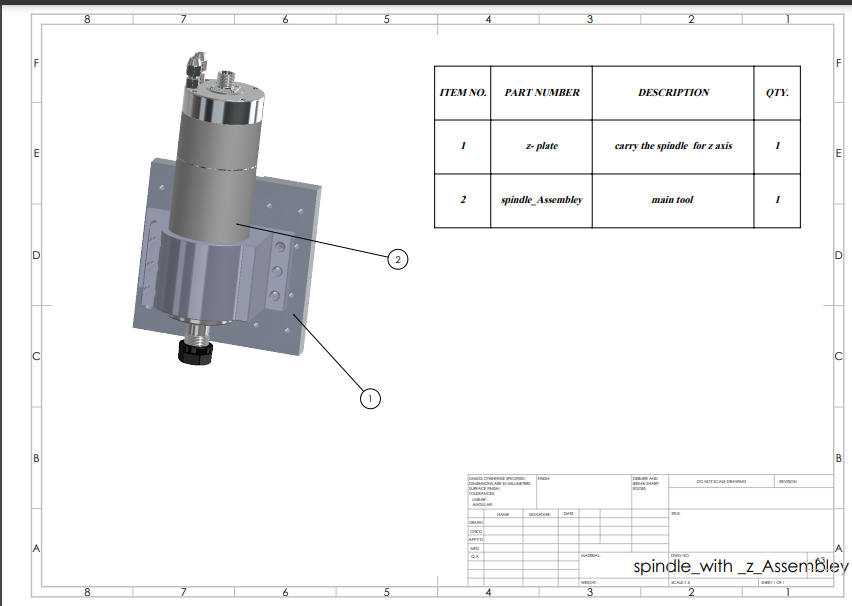Image resolution: width=852 pixels, height=606 pixels.
Task: Click the 'QTY.' table header
Action: 777,93
